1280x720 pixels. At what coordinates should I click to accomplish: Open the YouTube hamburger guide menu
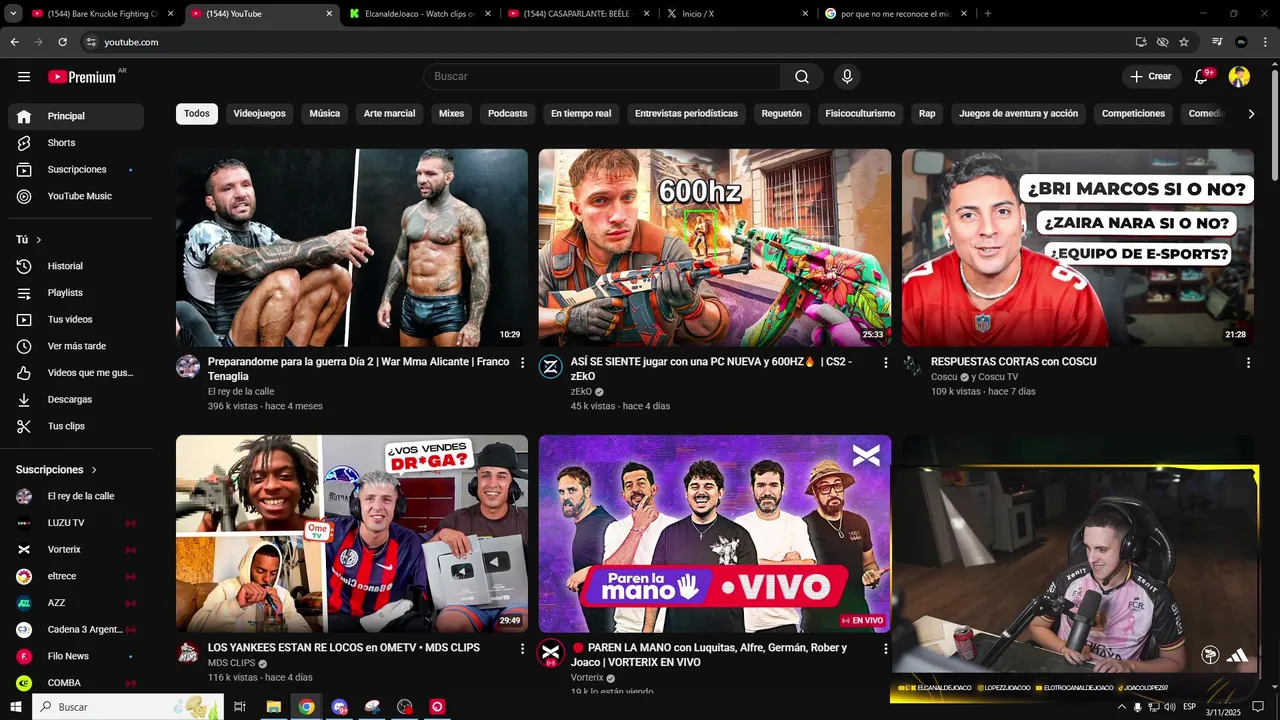24,77
